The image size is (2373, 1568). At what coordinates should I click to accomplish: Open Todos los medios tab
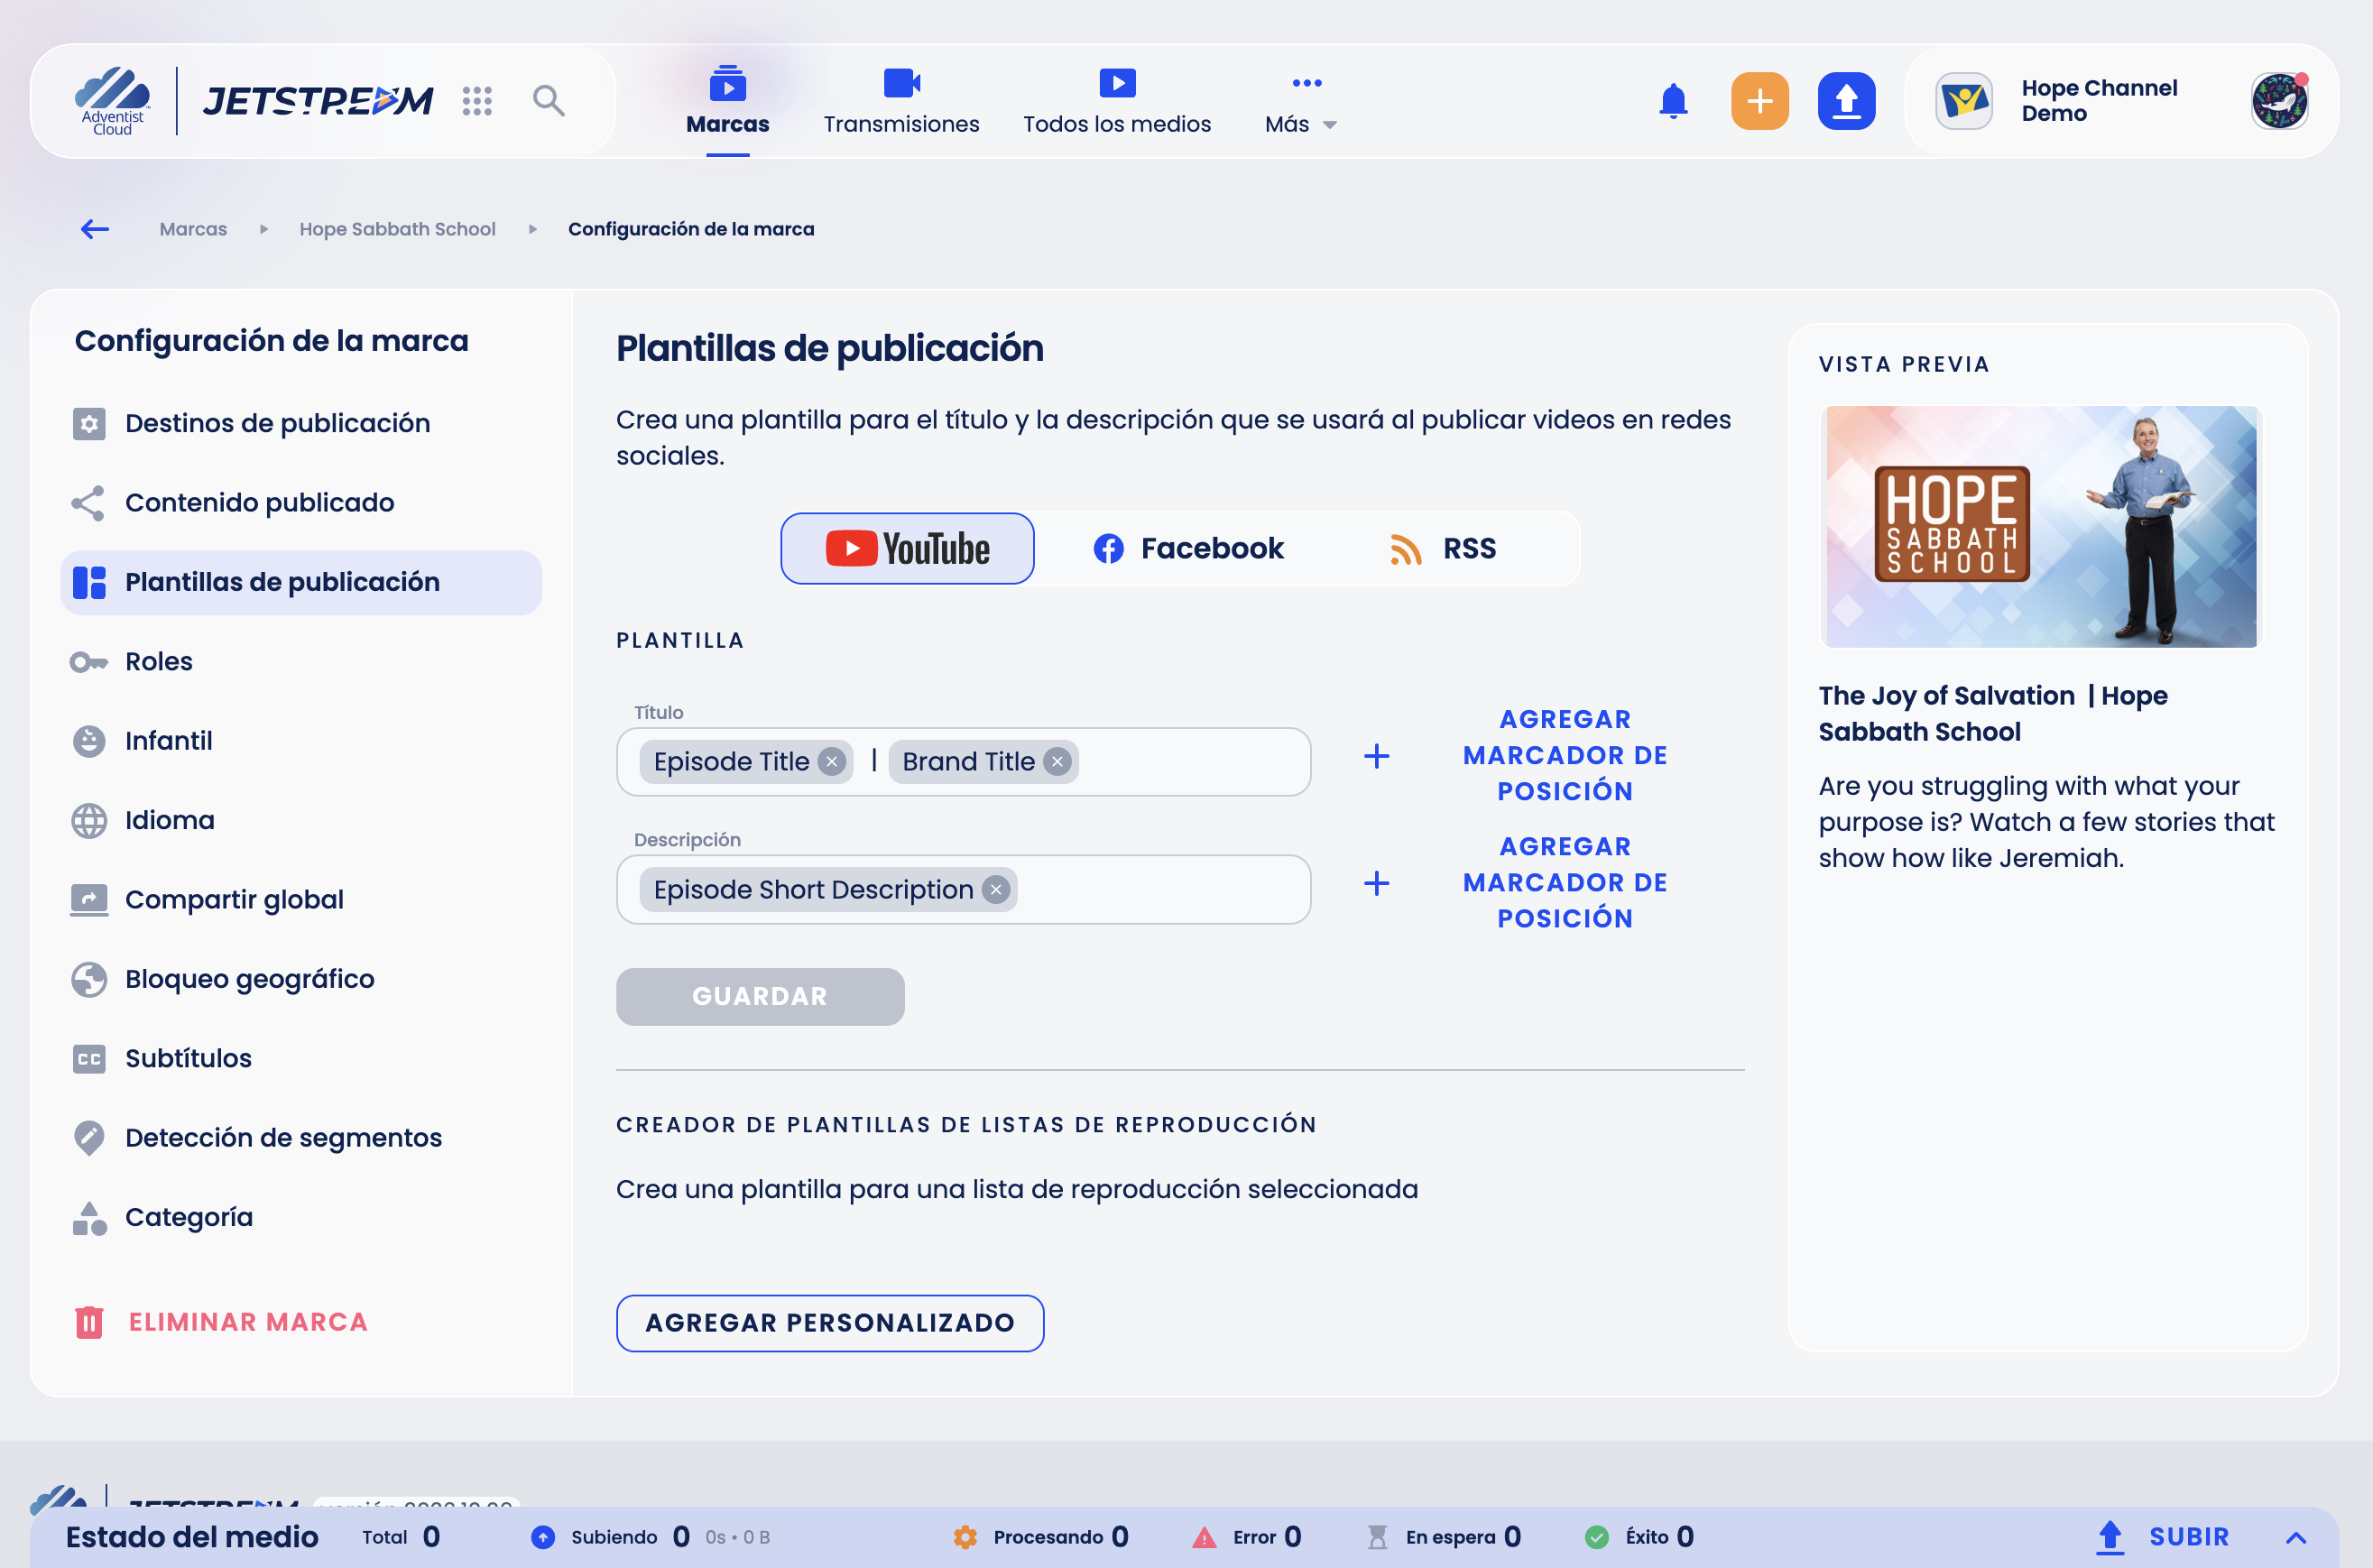click(x=1117, y=101)
